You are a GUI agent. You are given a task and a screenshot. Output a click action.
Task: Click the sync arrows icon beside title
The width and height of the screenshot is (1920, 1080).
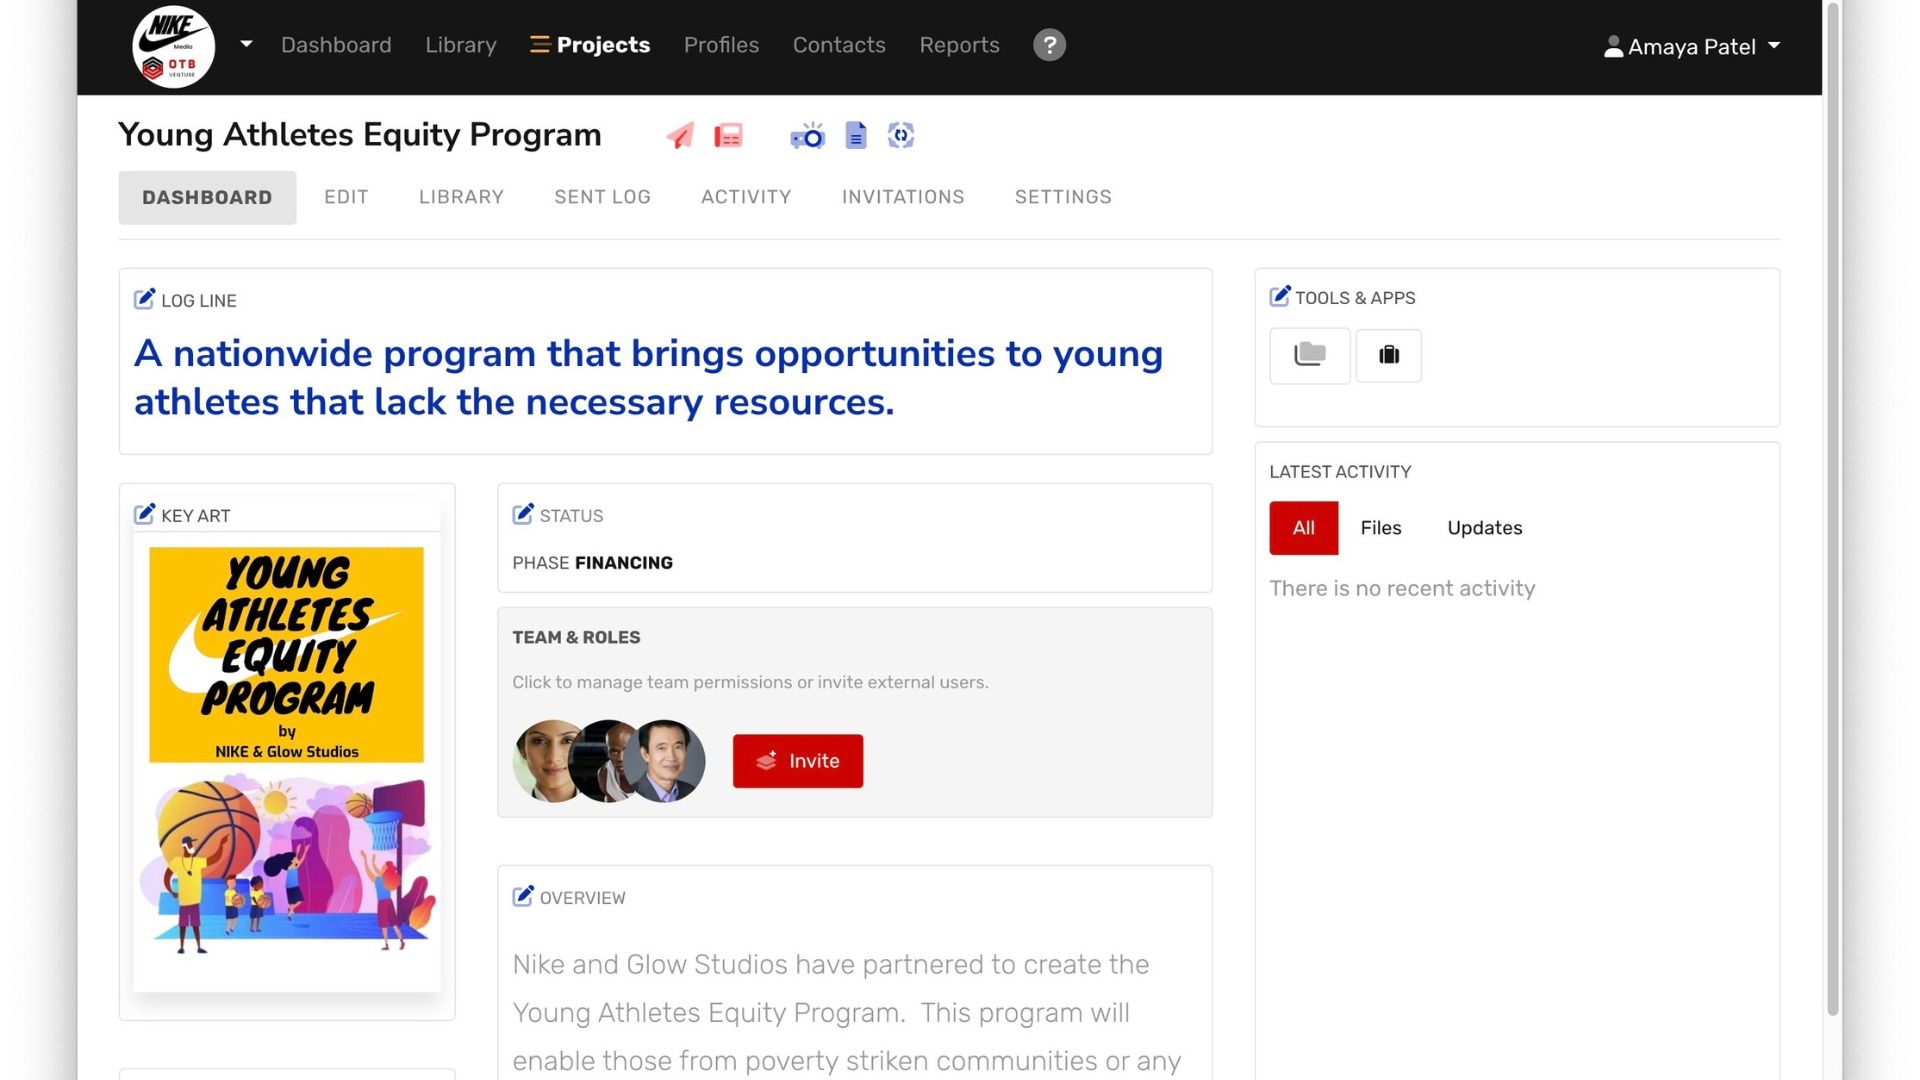click(901, 136)
